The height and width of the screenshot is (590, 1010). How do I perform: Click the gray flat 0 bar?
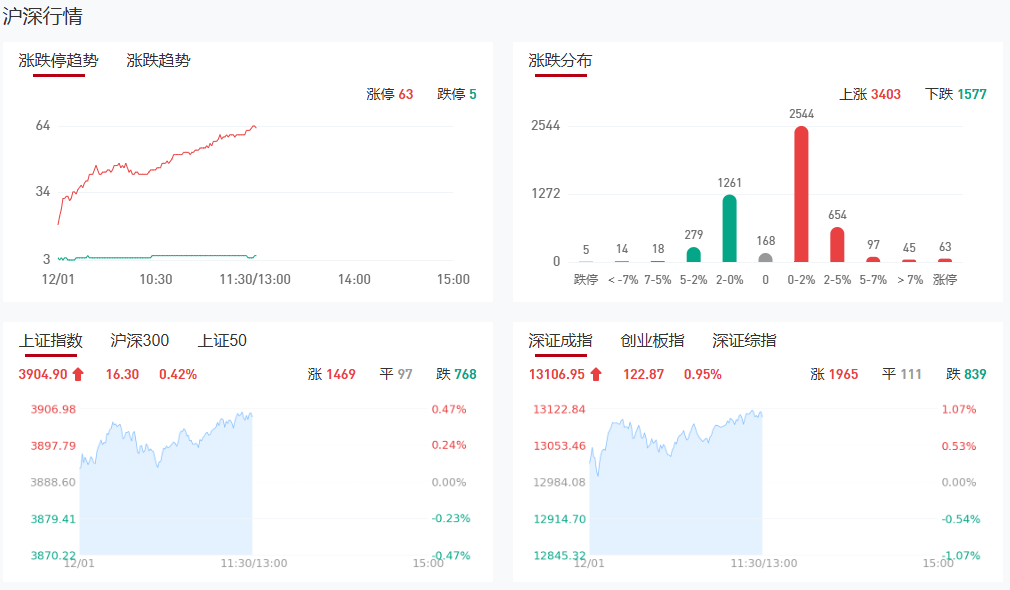pos(766,257)
